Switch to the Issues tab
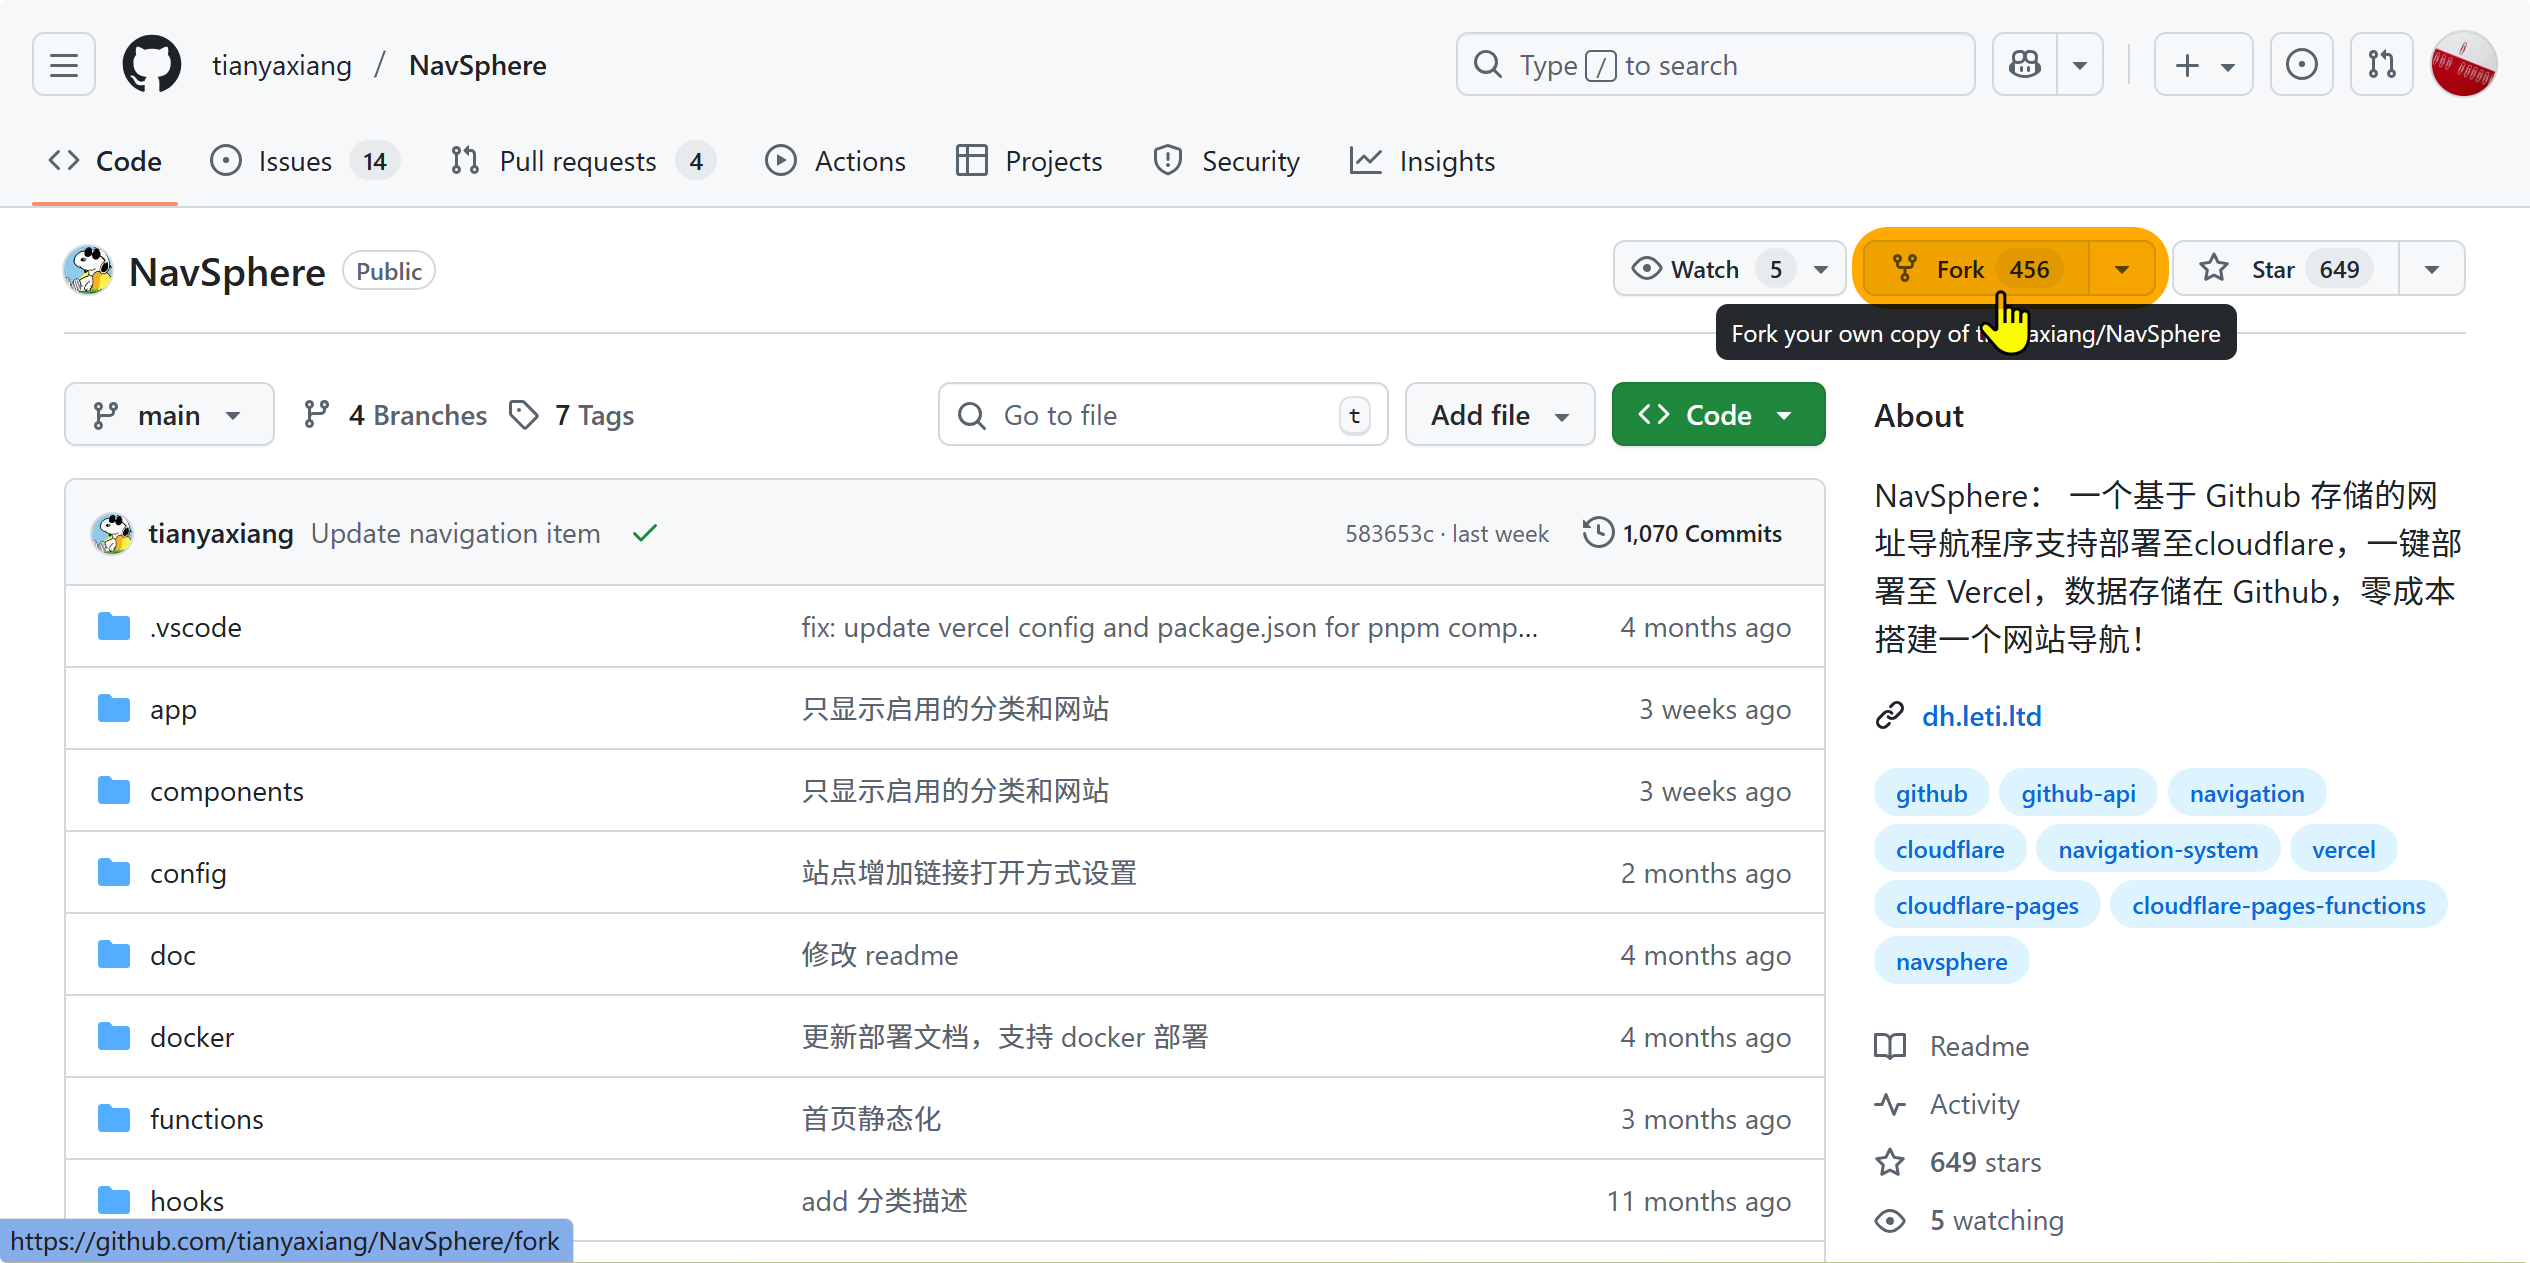The width and height of the screenshot is (2530, 1263). (296, 161)
